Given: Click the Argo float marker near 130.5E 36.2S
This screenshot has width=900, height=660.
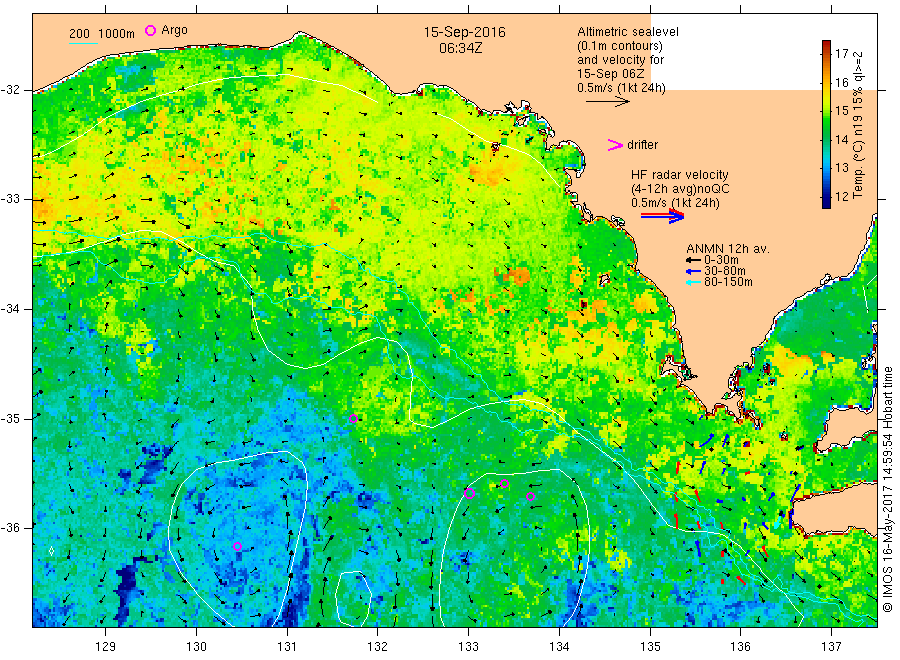Looking at the screenshot, I should [x=238, y=546].
